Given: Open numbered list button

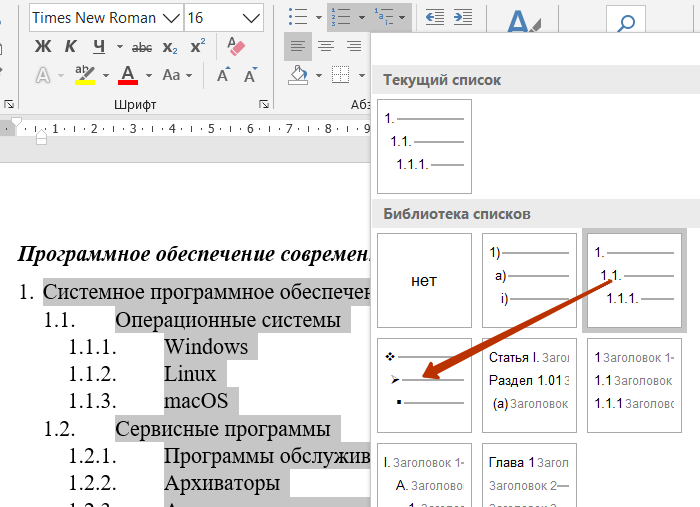Looking at the screenshot, I should (340, 17).
